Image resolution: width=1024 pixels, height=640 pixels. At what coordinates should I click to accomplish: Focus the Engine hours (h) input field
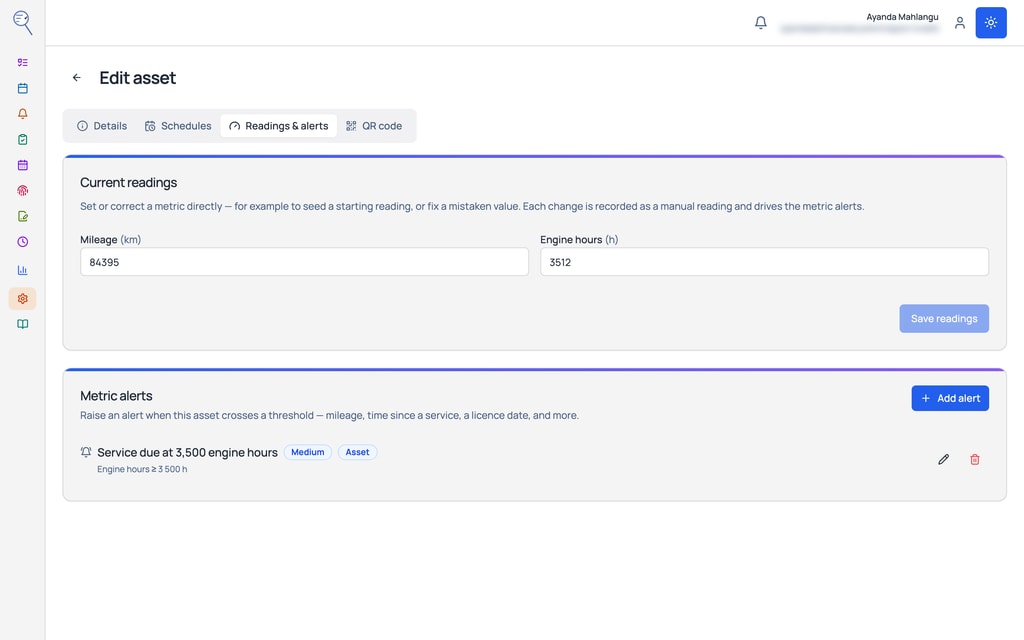[764, 262]
